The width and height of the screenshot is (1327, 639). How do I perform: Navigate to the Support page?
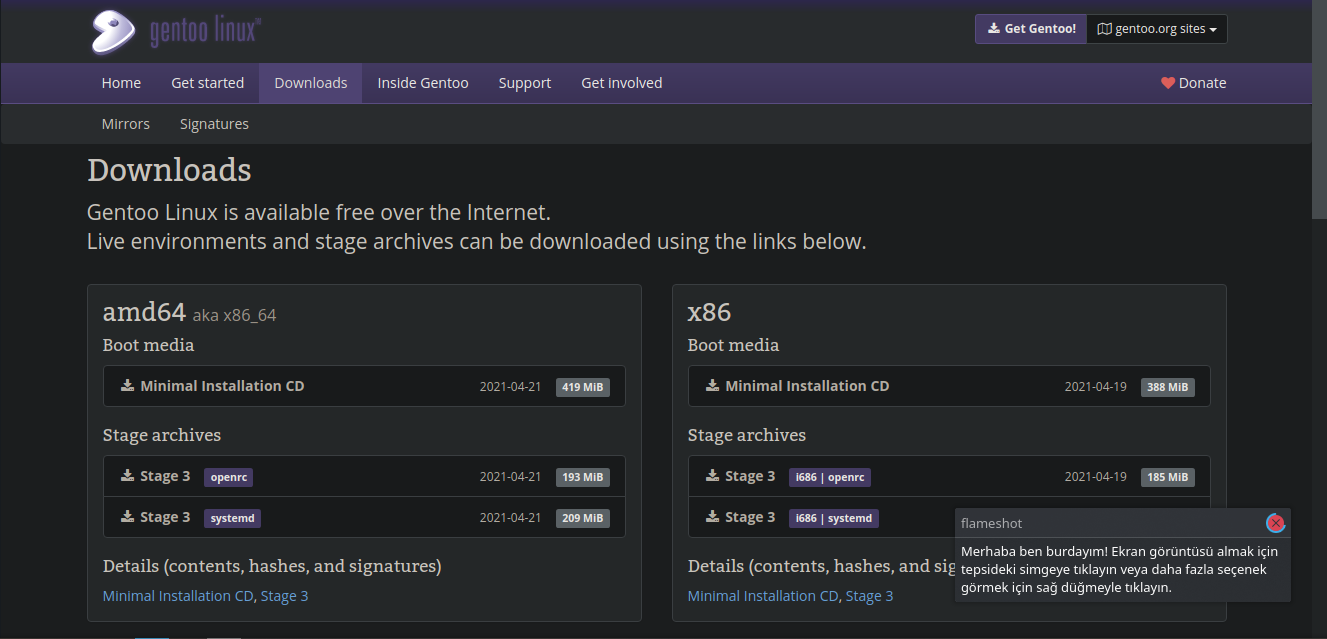tap(525, 83)
